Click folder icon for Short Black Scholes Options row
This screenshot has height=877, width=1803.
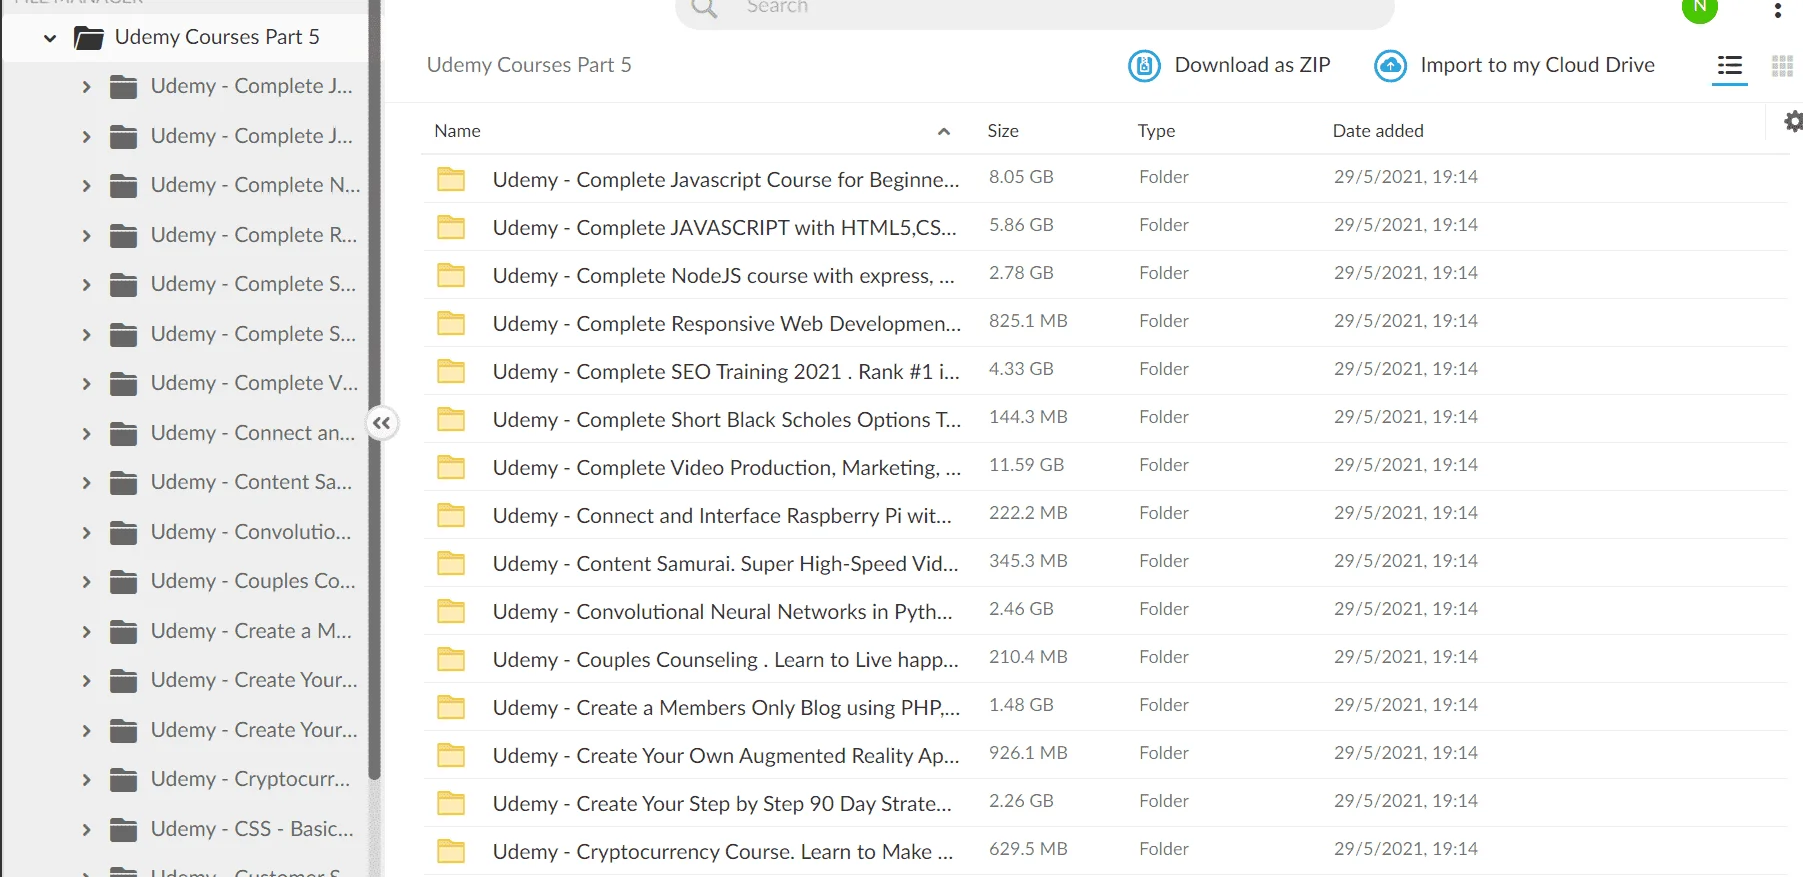[x=451, y=419]
